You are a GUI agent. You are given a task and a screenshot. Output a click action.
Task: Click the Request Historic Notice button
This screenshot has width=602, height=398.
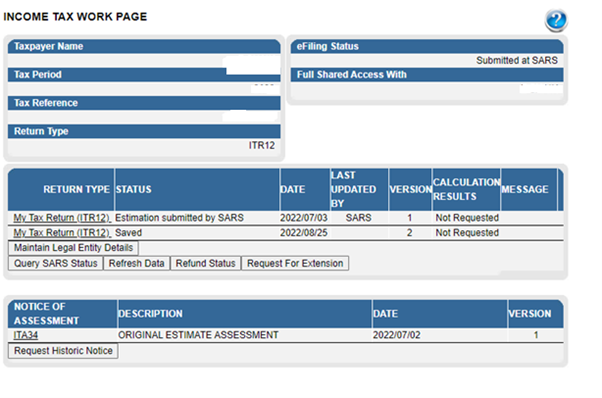point(63,351)
